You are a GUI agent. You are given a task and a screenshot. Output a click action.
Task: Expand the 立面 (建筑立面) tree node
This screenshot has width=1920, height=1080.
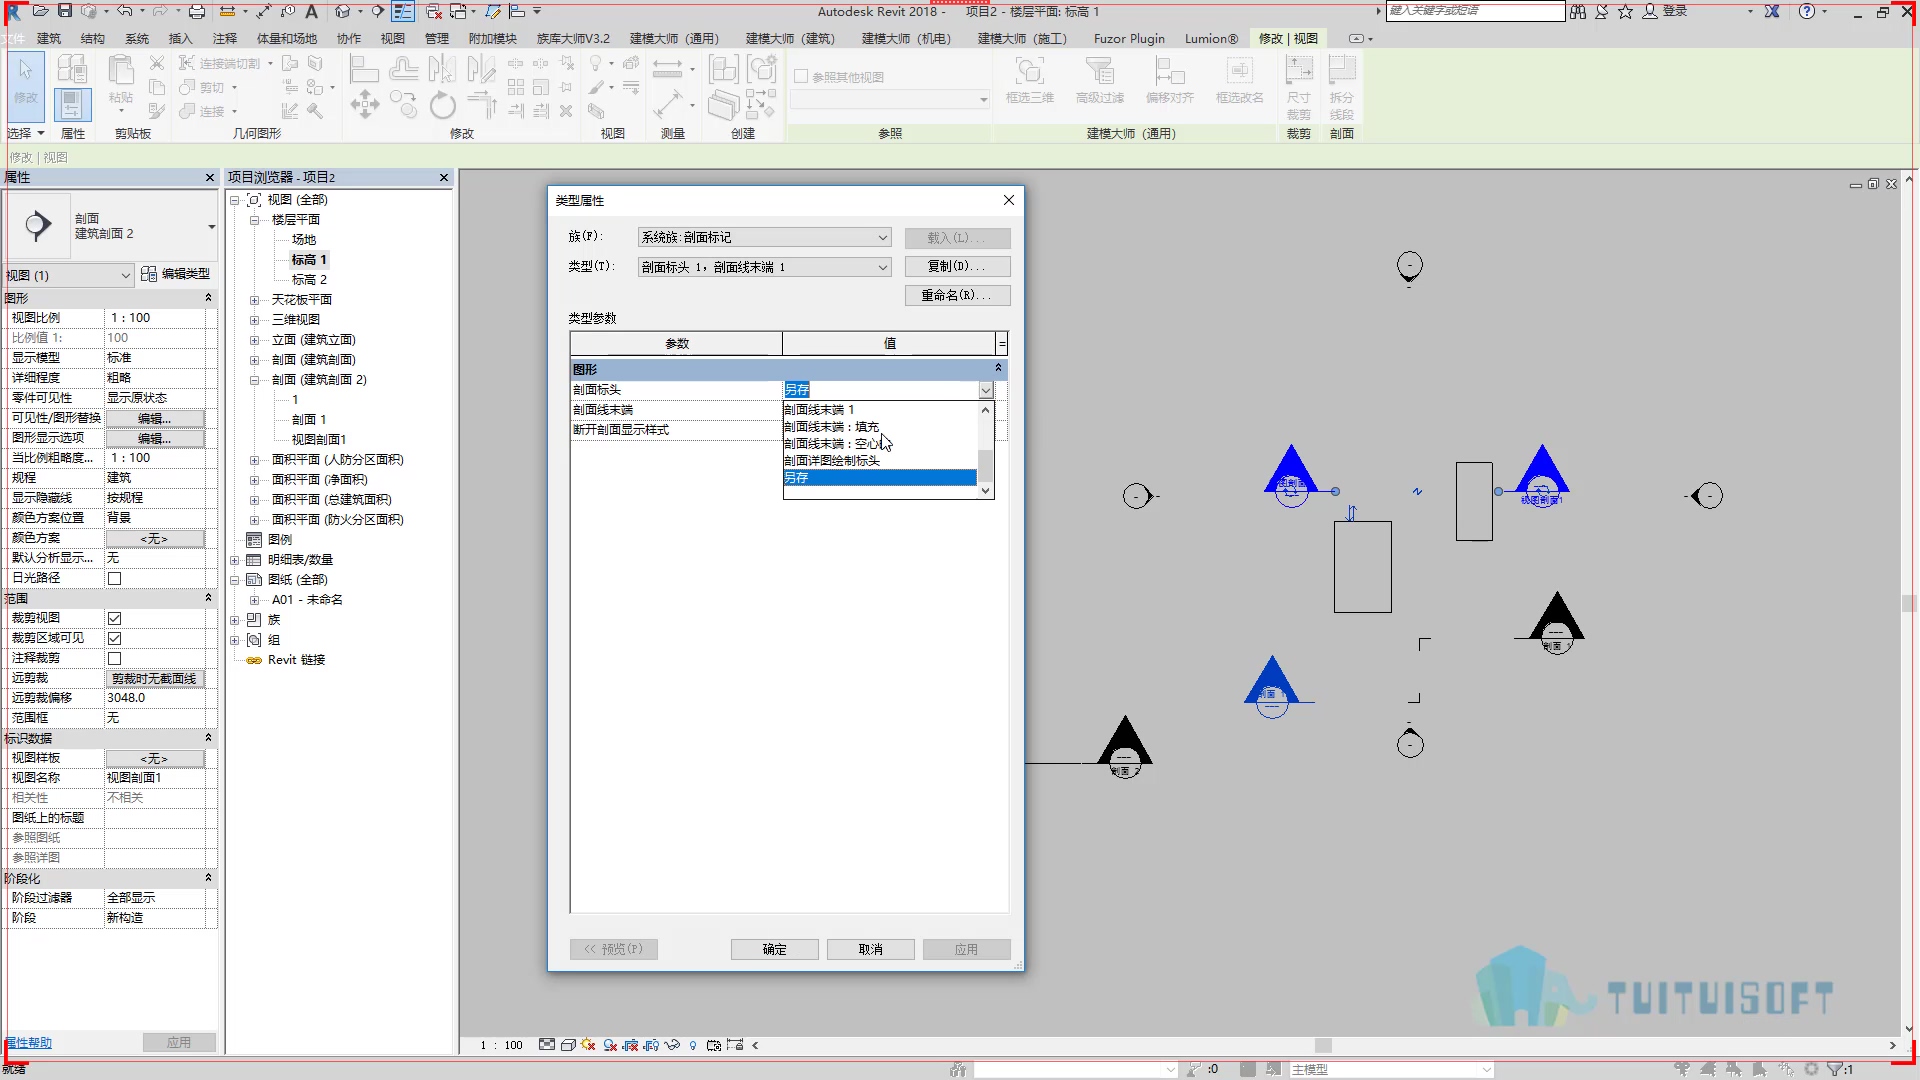point(254,340)
